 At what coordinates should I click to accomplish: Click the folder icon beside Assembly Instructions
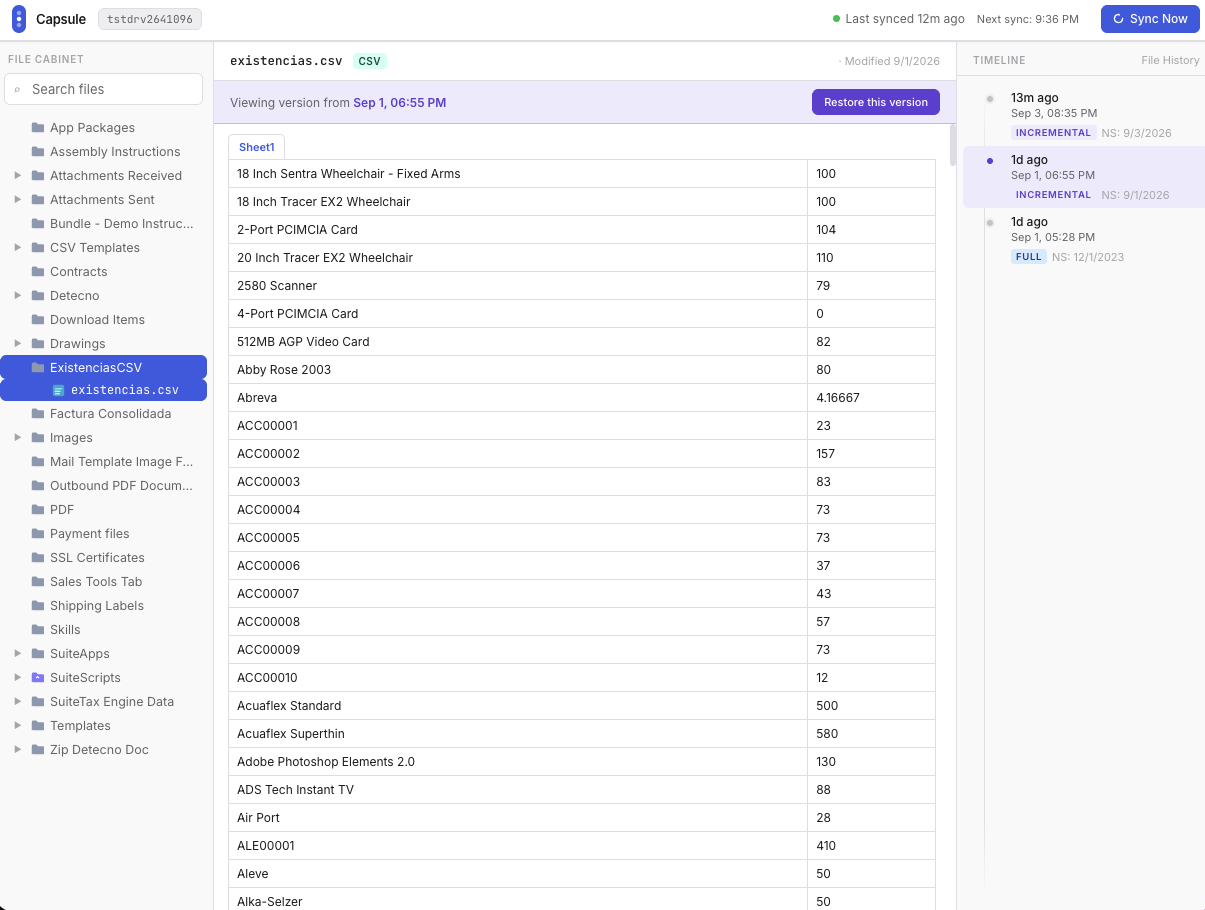pyautogui.click(x=38, y=152)
